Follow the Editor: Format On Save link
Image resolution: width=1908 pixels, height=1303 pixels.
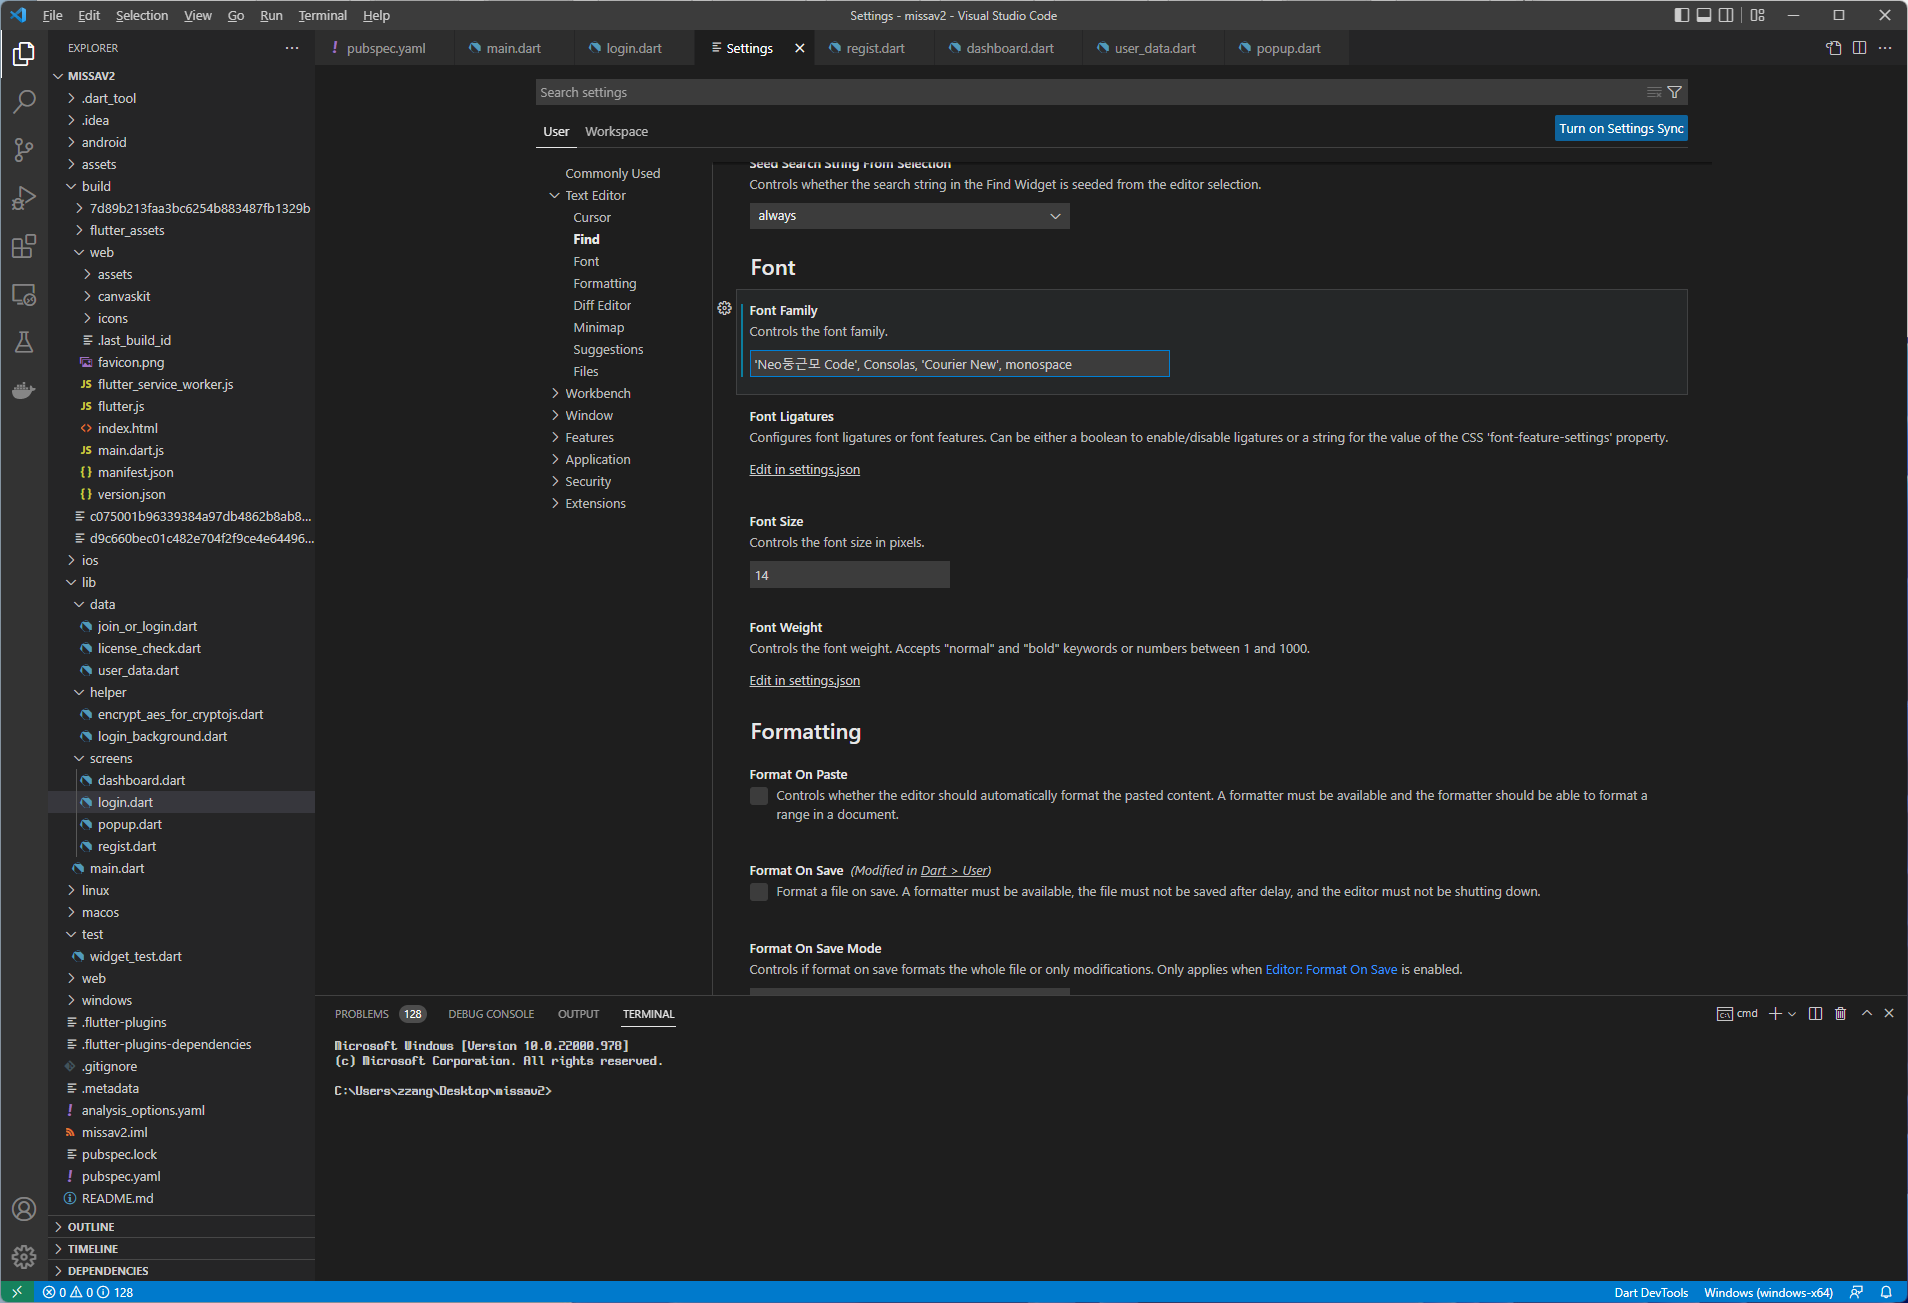point(1331,969)
